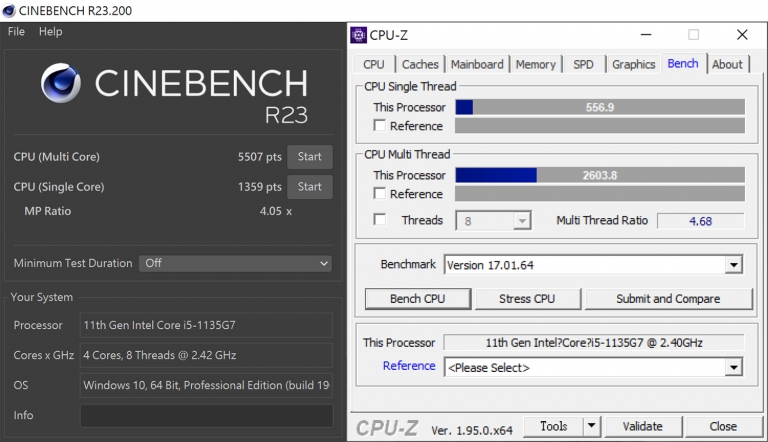Viewport: 768px width, 442px height.
Task: Click the Cinebench R23 sphere logo
Action: coord(61,83)
